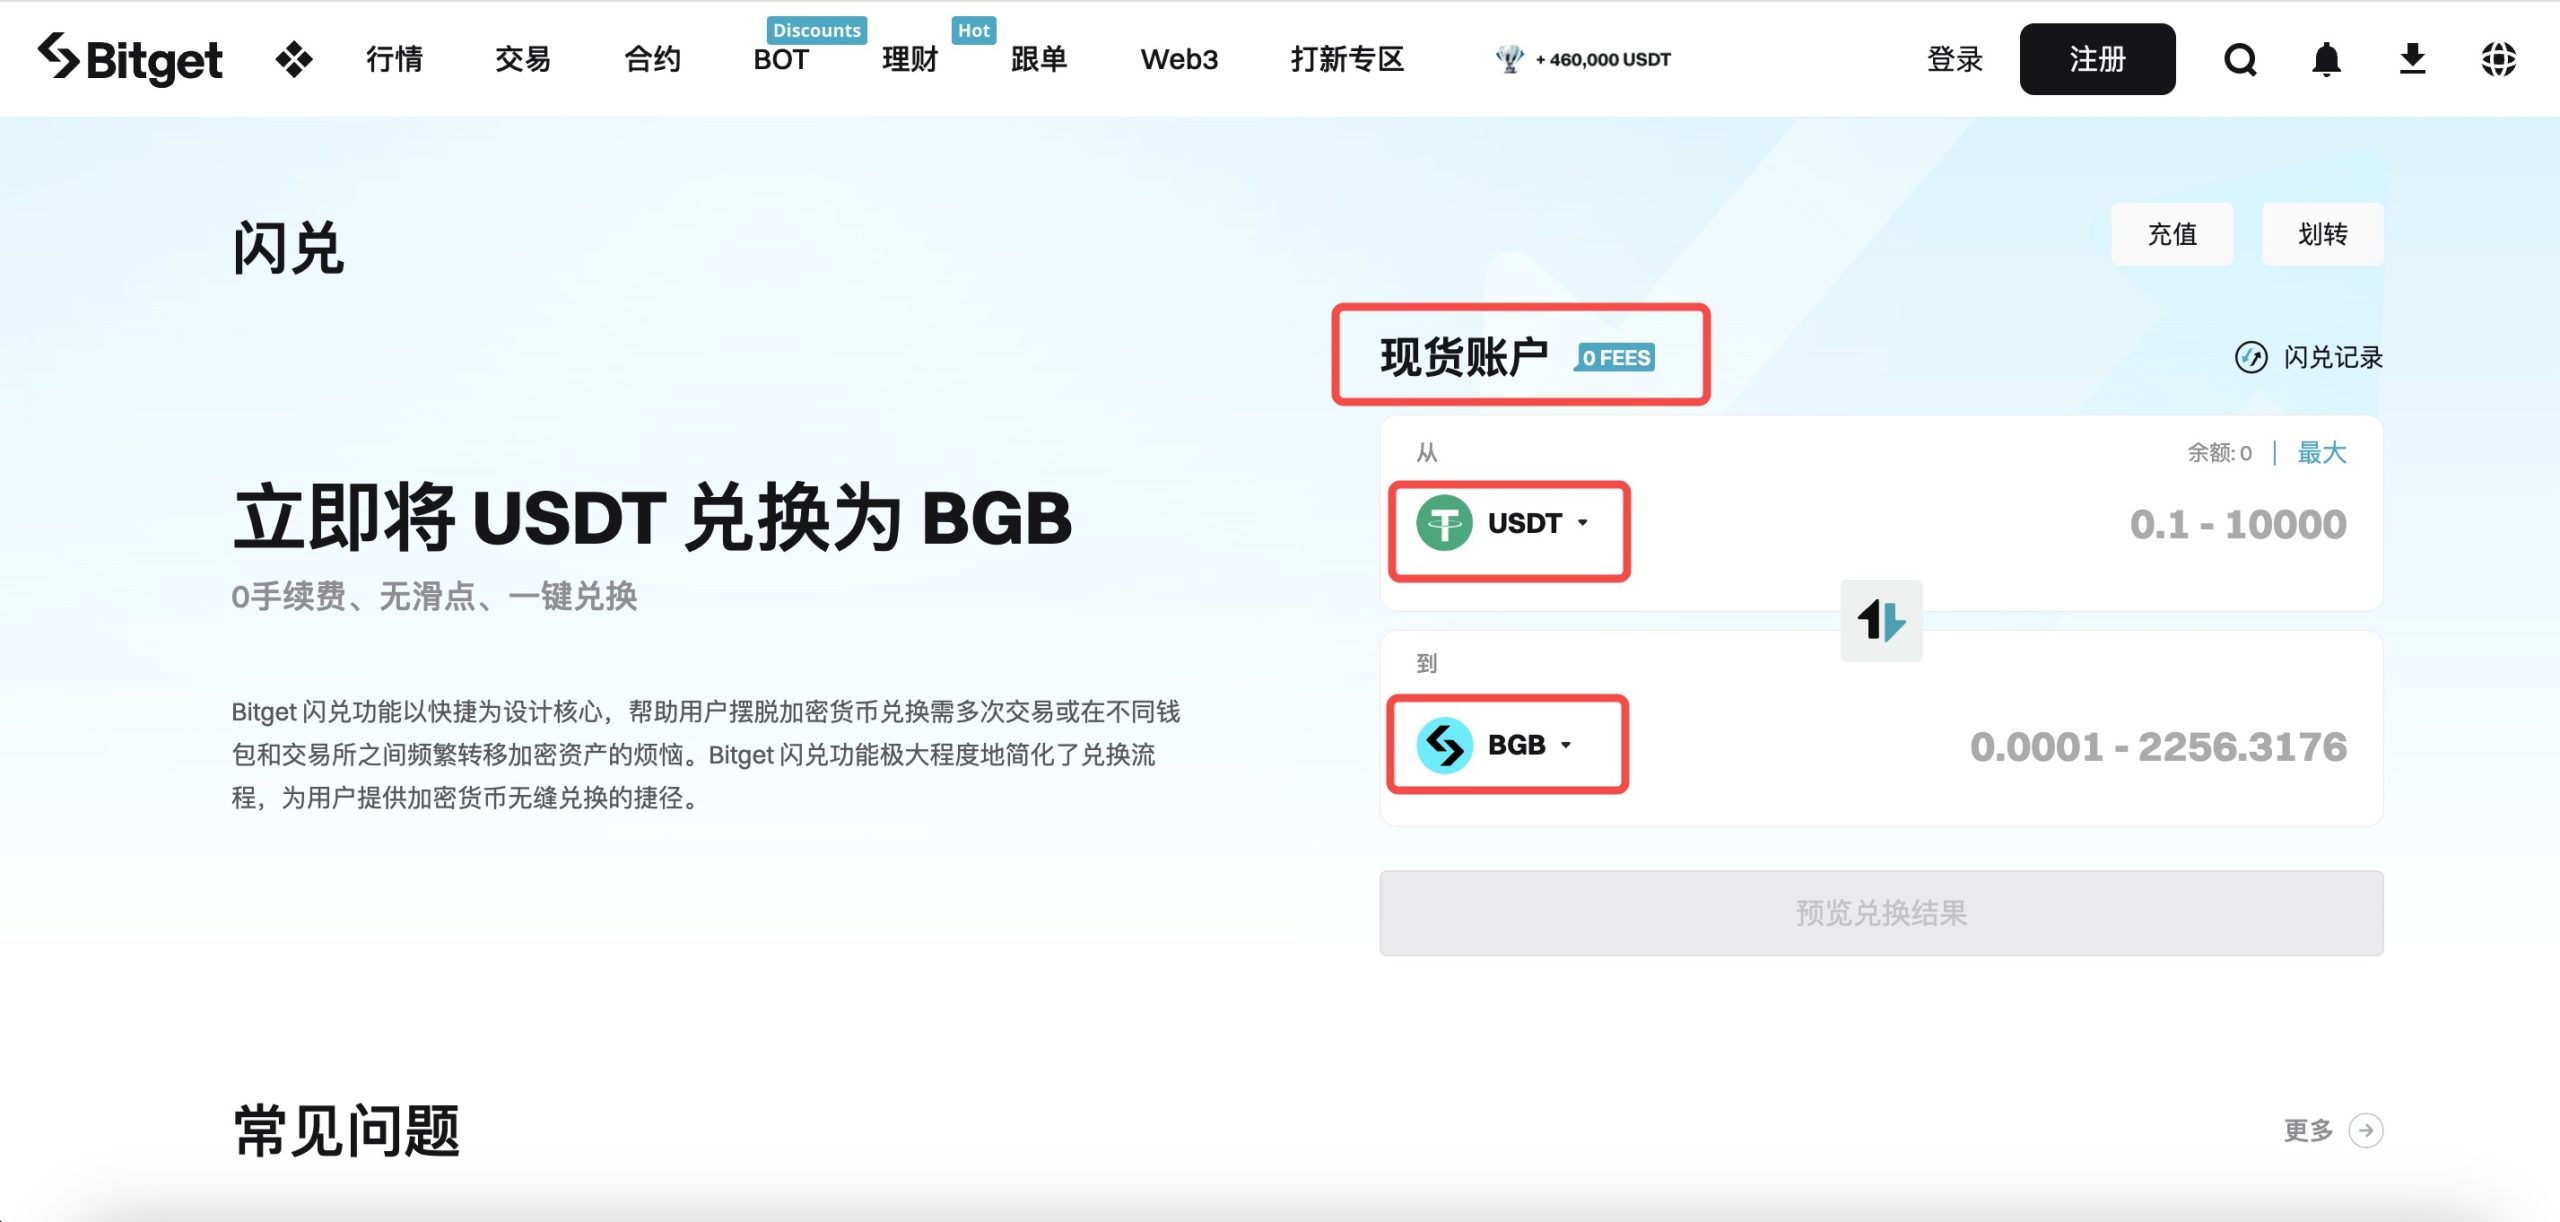
Task: Open the language globe icon
Action: (2498, 60)
